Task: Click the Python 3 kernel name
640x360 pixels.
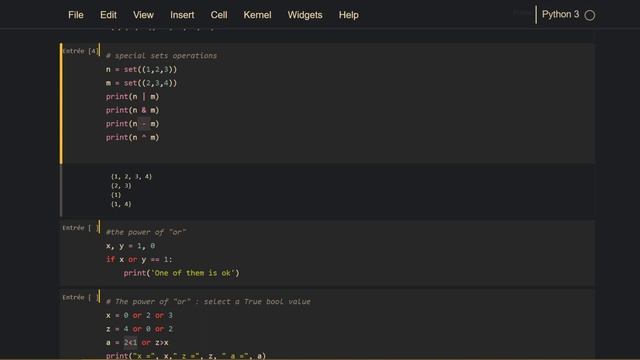Action: (560, 15)
